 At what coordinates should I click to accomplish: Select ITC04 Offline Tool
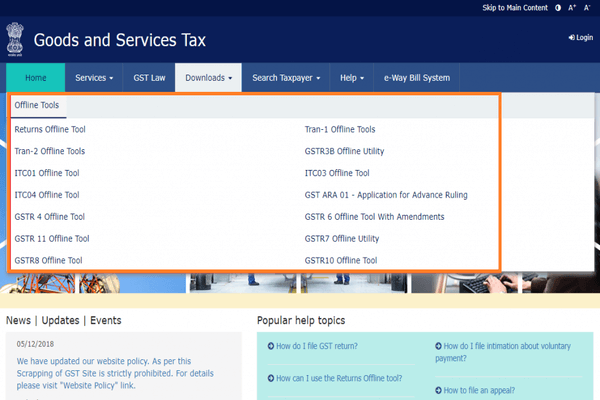tap(47, 195)
